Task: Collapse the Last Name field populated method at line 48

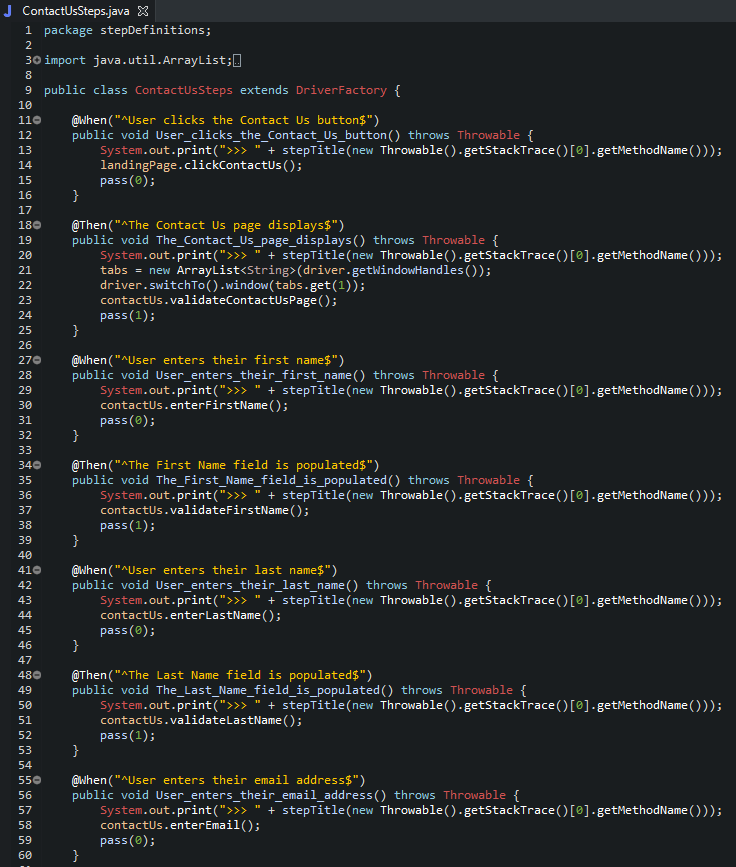Action: click(37, 675)
